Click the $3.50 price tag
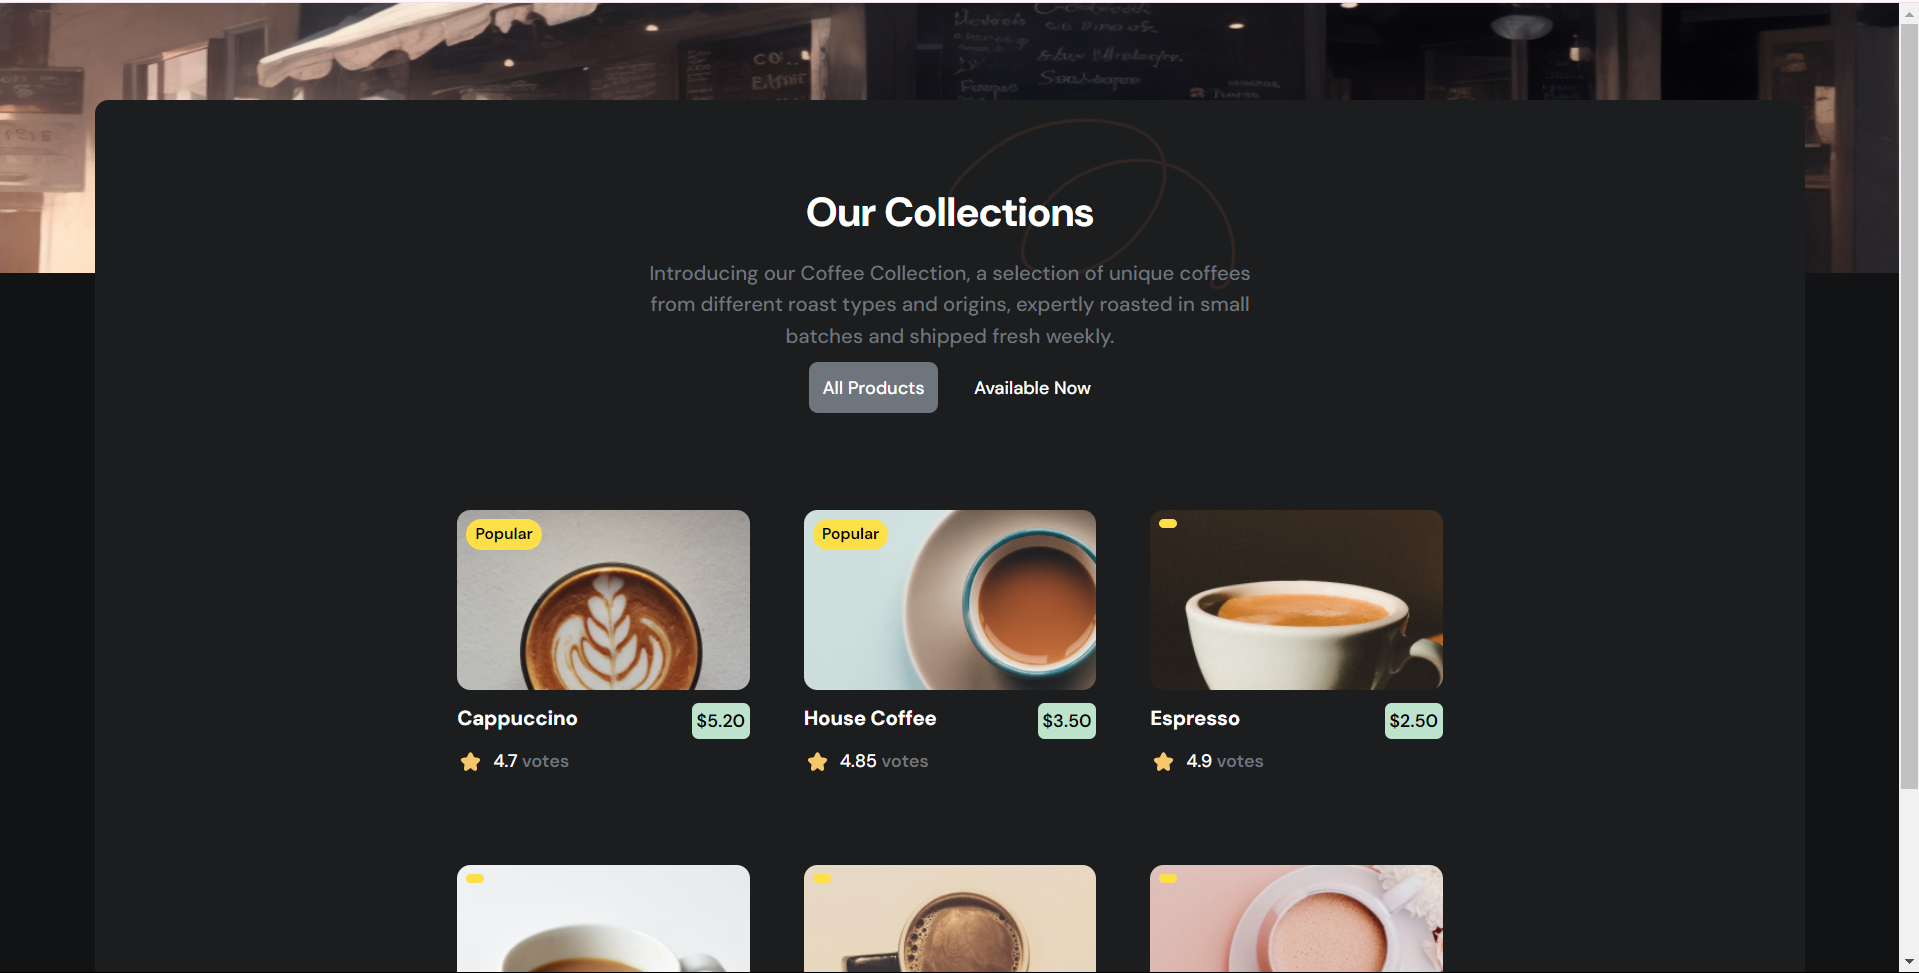The image size is (1919, 973). click(1067, 721)
